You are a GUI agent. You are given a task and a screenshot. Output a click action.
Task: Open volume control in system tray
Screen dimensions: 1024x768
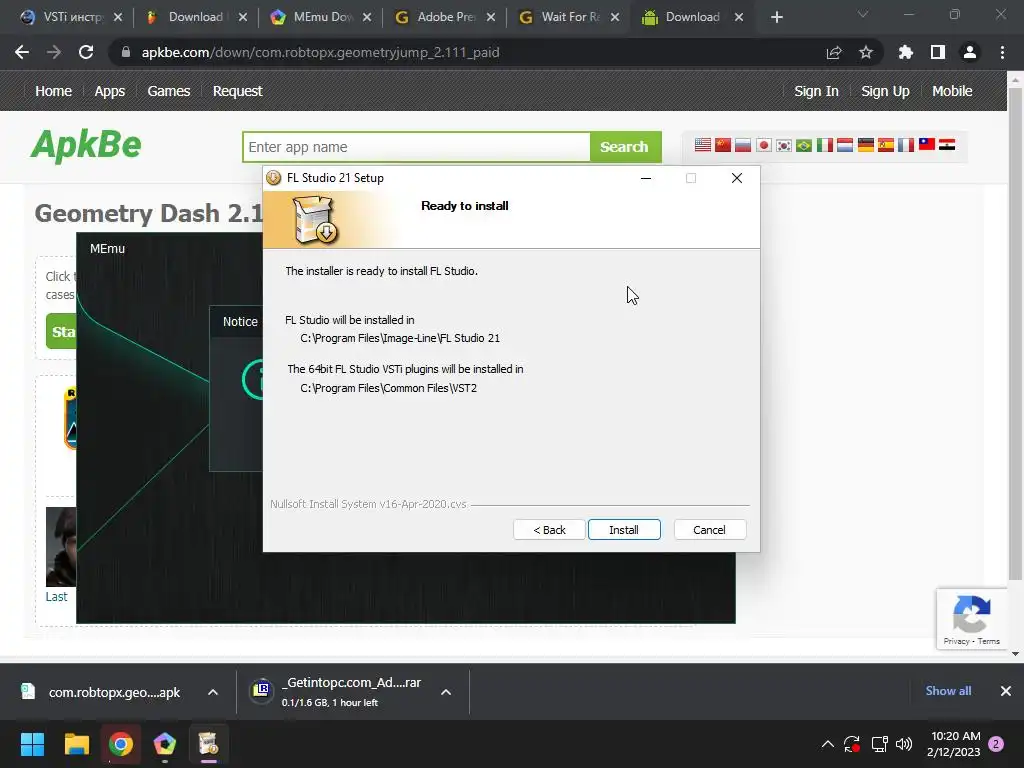point(904,744)
